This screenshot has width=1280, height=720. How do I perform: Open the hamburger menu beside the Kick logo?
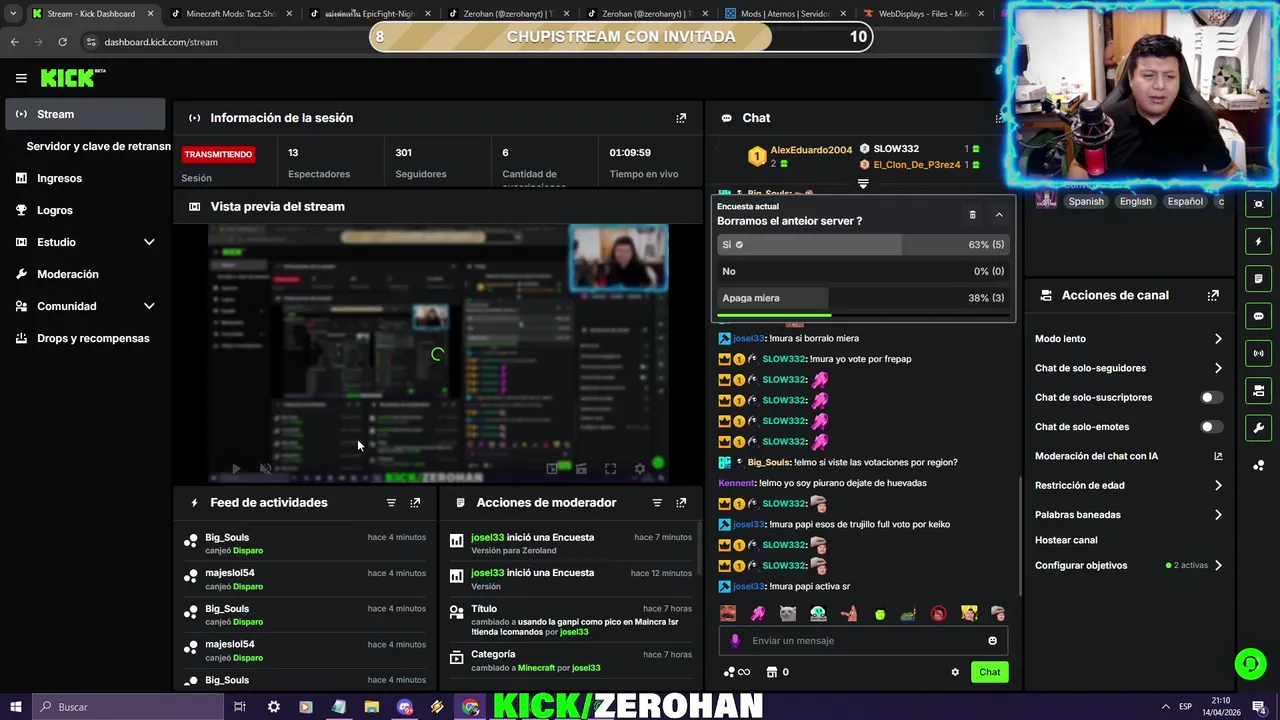(x=21, y=78)
